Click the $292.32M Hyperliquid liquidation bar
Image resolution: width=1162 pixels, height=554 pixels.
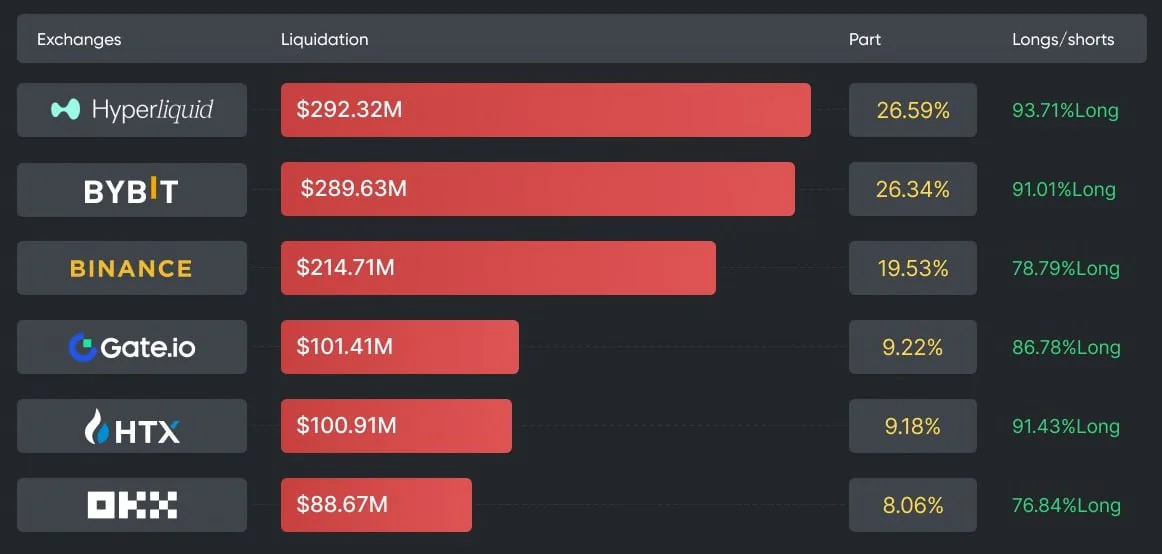(545, 110)
